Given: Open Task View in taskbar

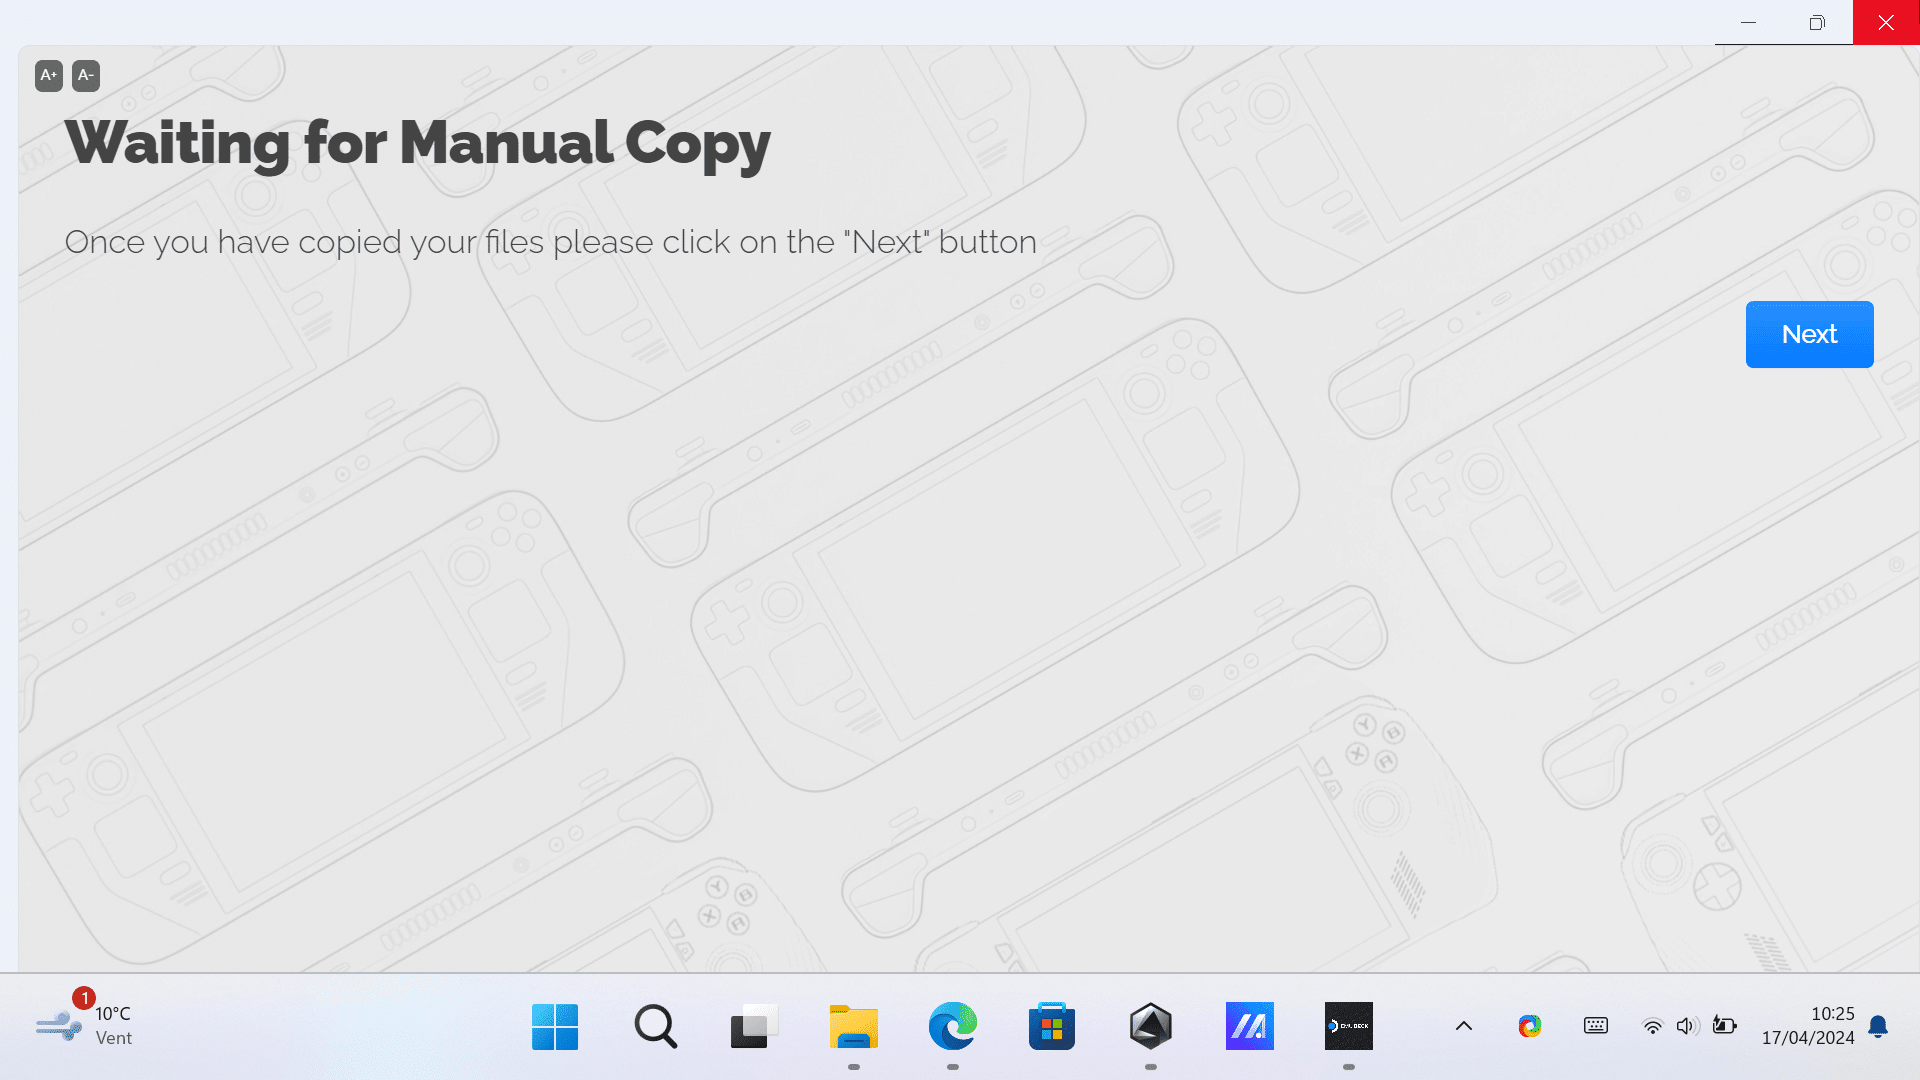Looking at the screenshot, I should (754, 1026).
